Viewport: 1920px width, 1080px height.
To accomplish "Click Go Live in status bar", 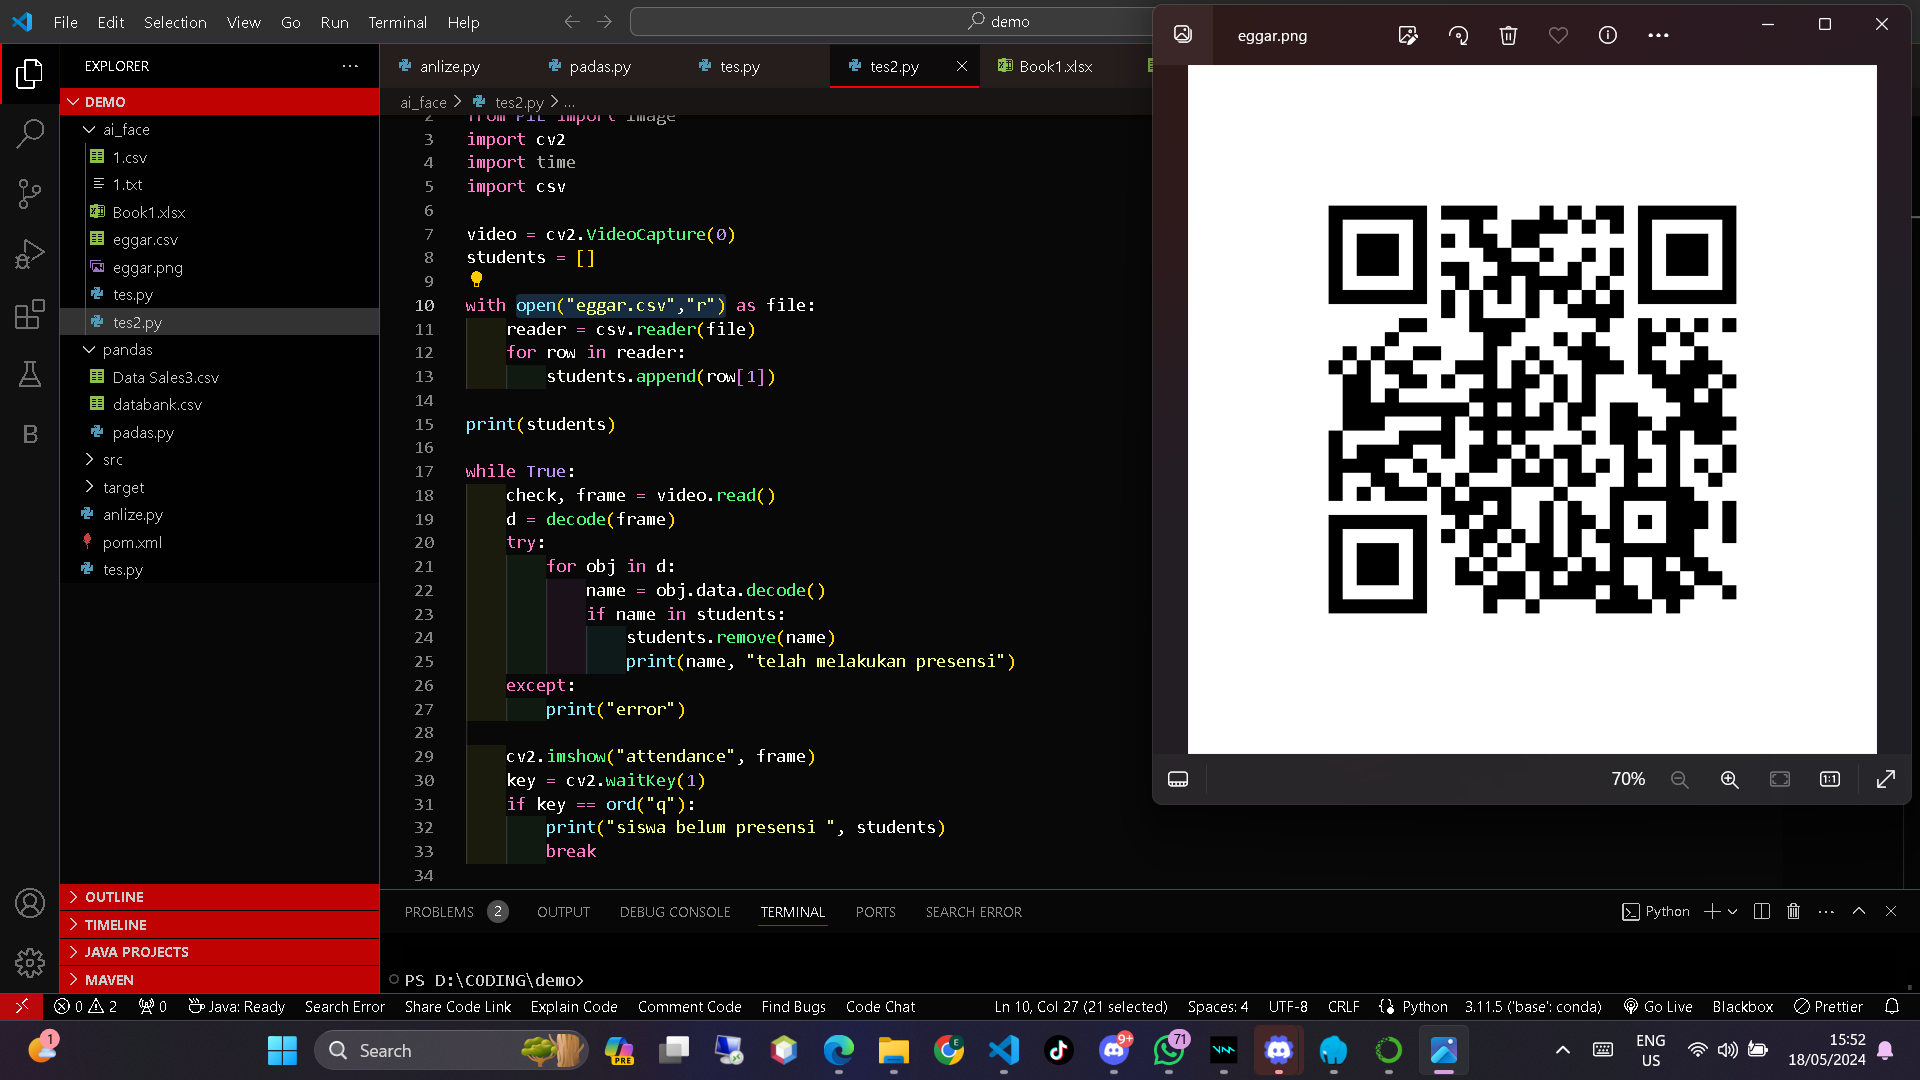I will (1658, 1006).
